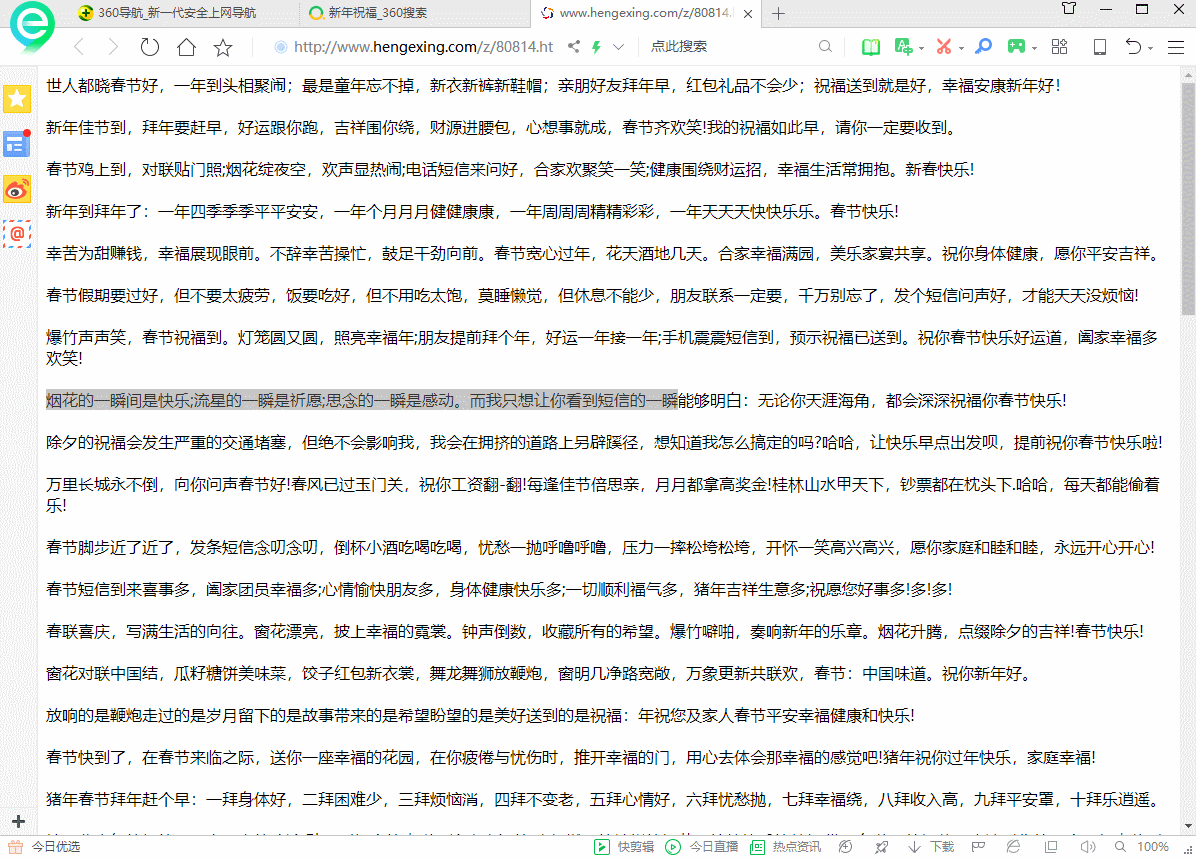Click the download arrow 下载 icon
The width and height of the screenshot is (1196, 859).
coord(914,847)
